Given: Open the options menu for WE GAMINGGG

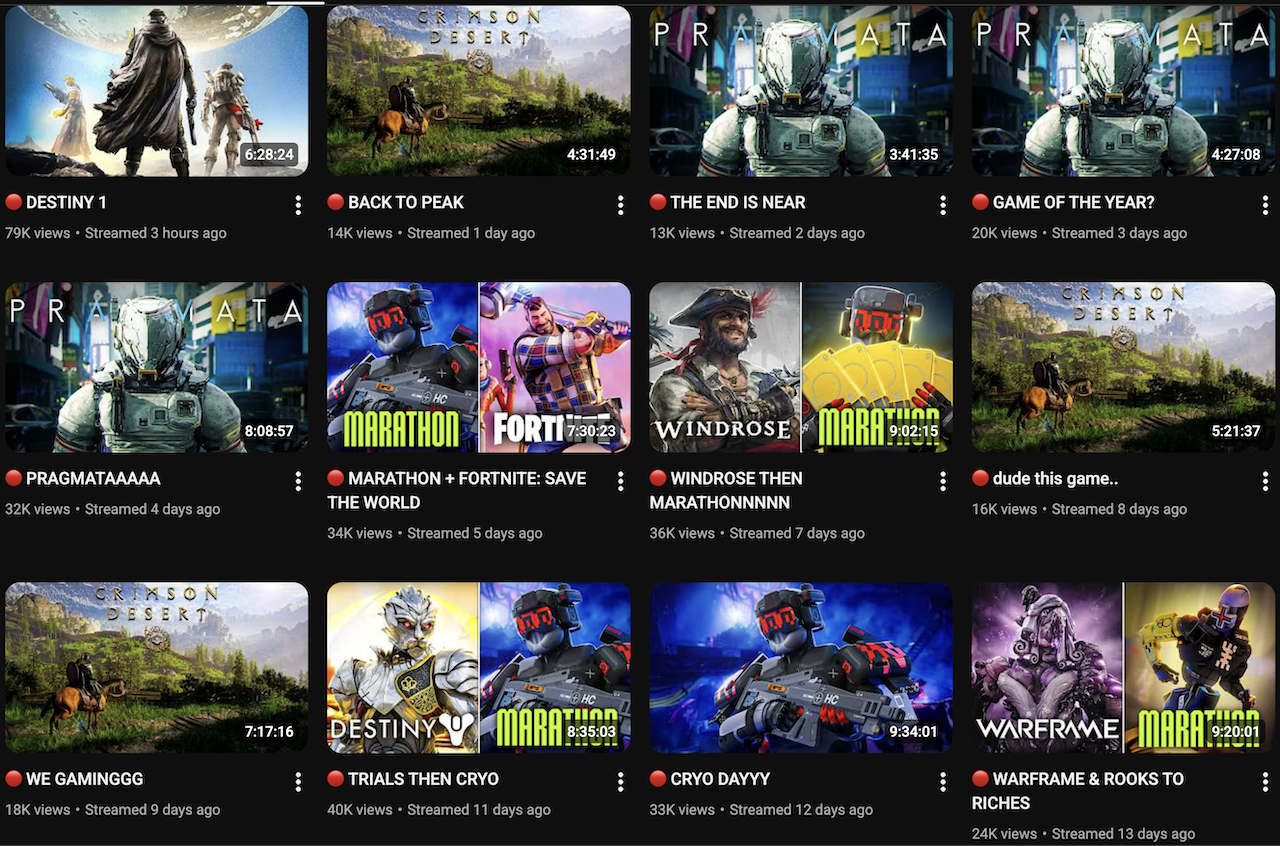Looking at the screenshot, I should coord(298,782).
